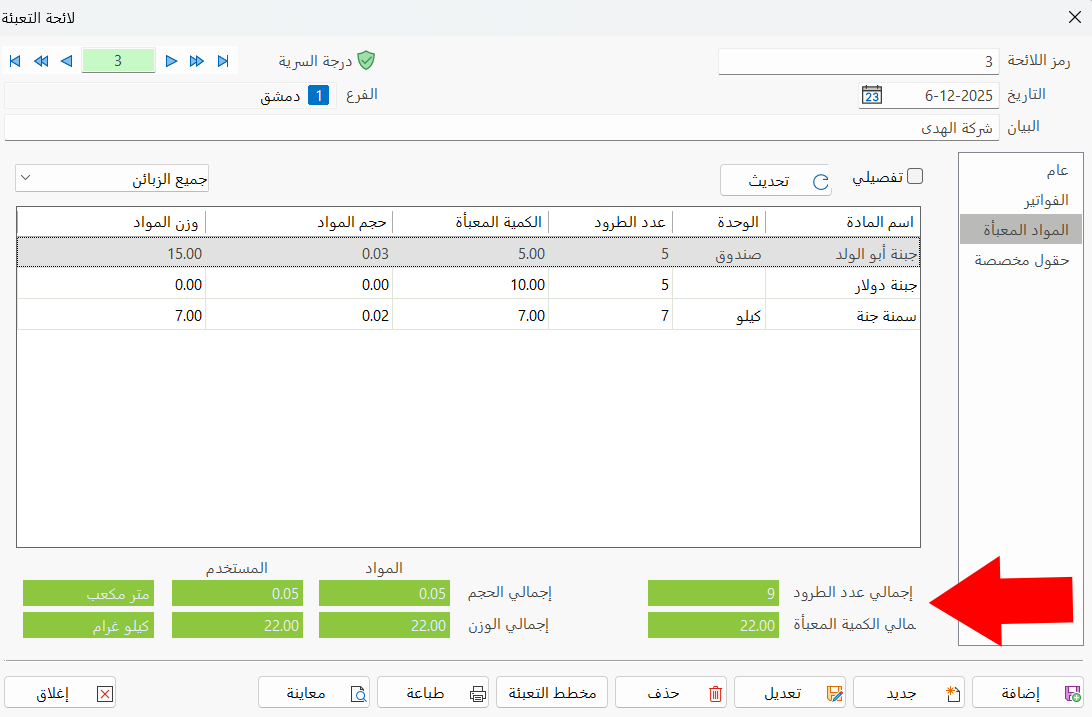Screen dimensions: 1092x717
Task: Jump to last record with navigation arrow
Action: (222, 60)
